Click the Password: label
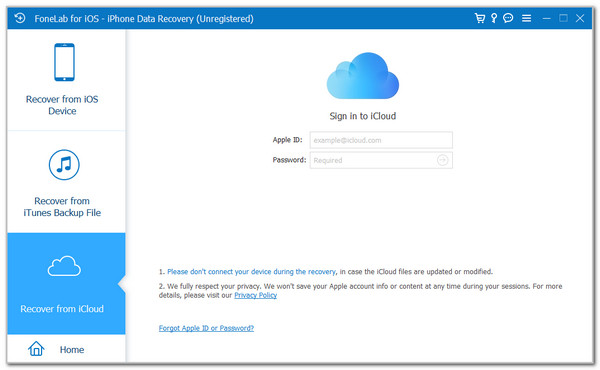The height and width of the screenshot is (370, 600). [x=289, y=160]
